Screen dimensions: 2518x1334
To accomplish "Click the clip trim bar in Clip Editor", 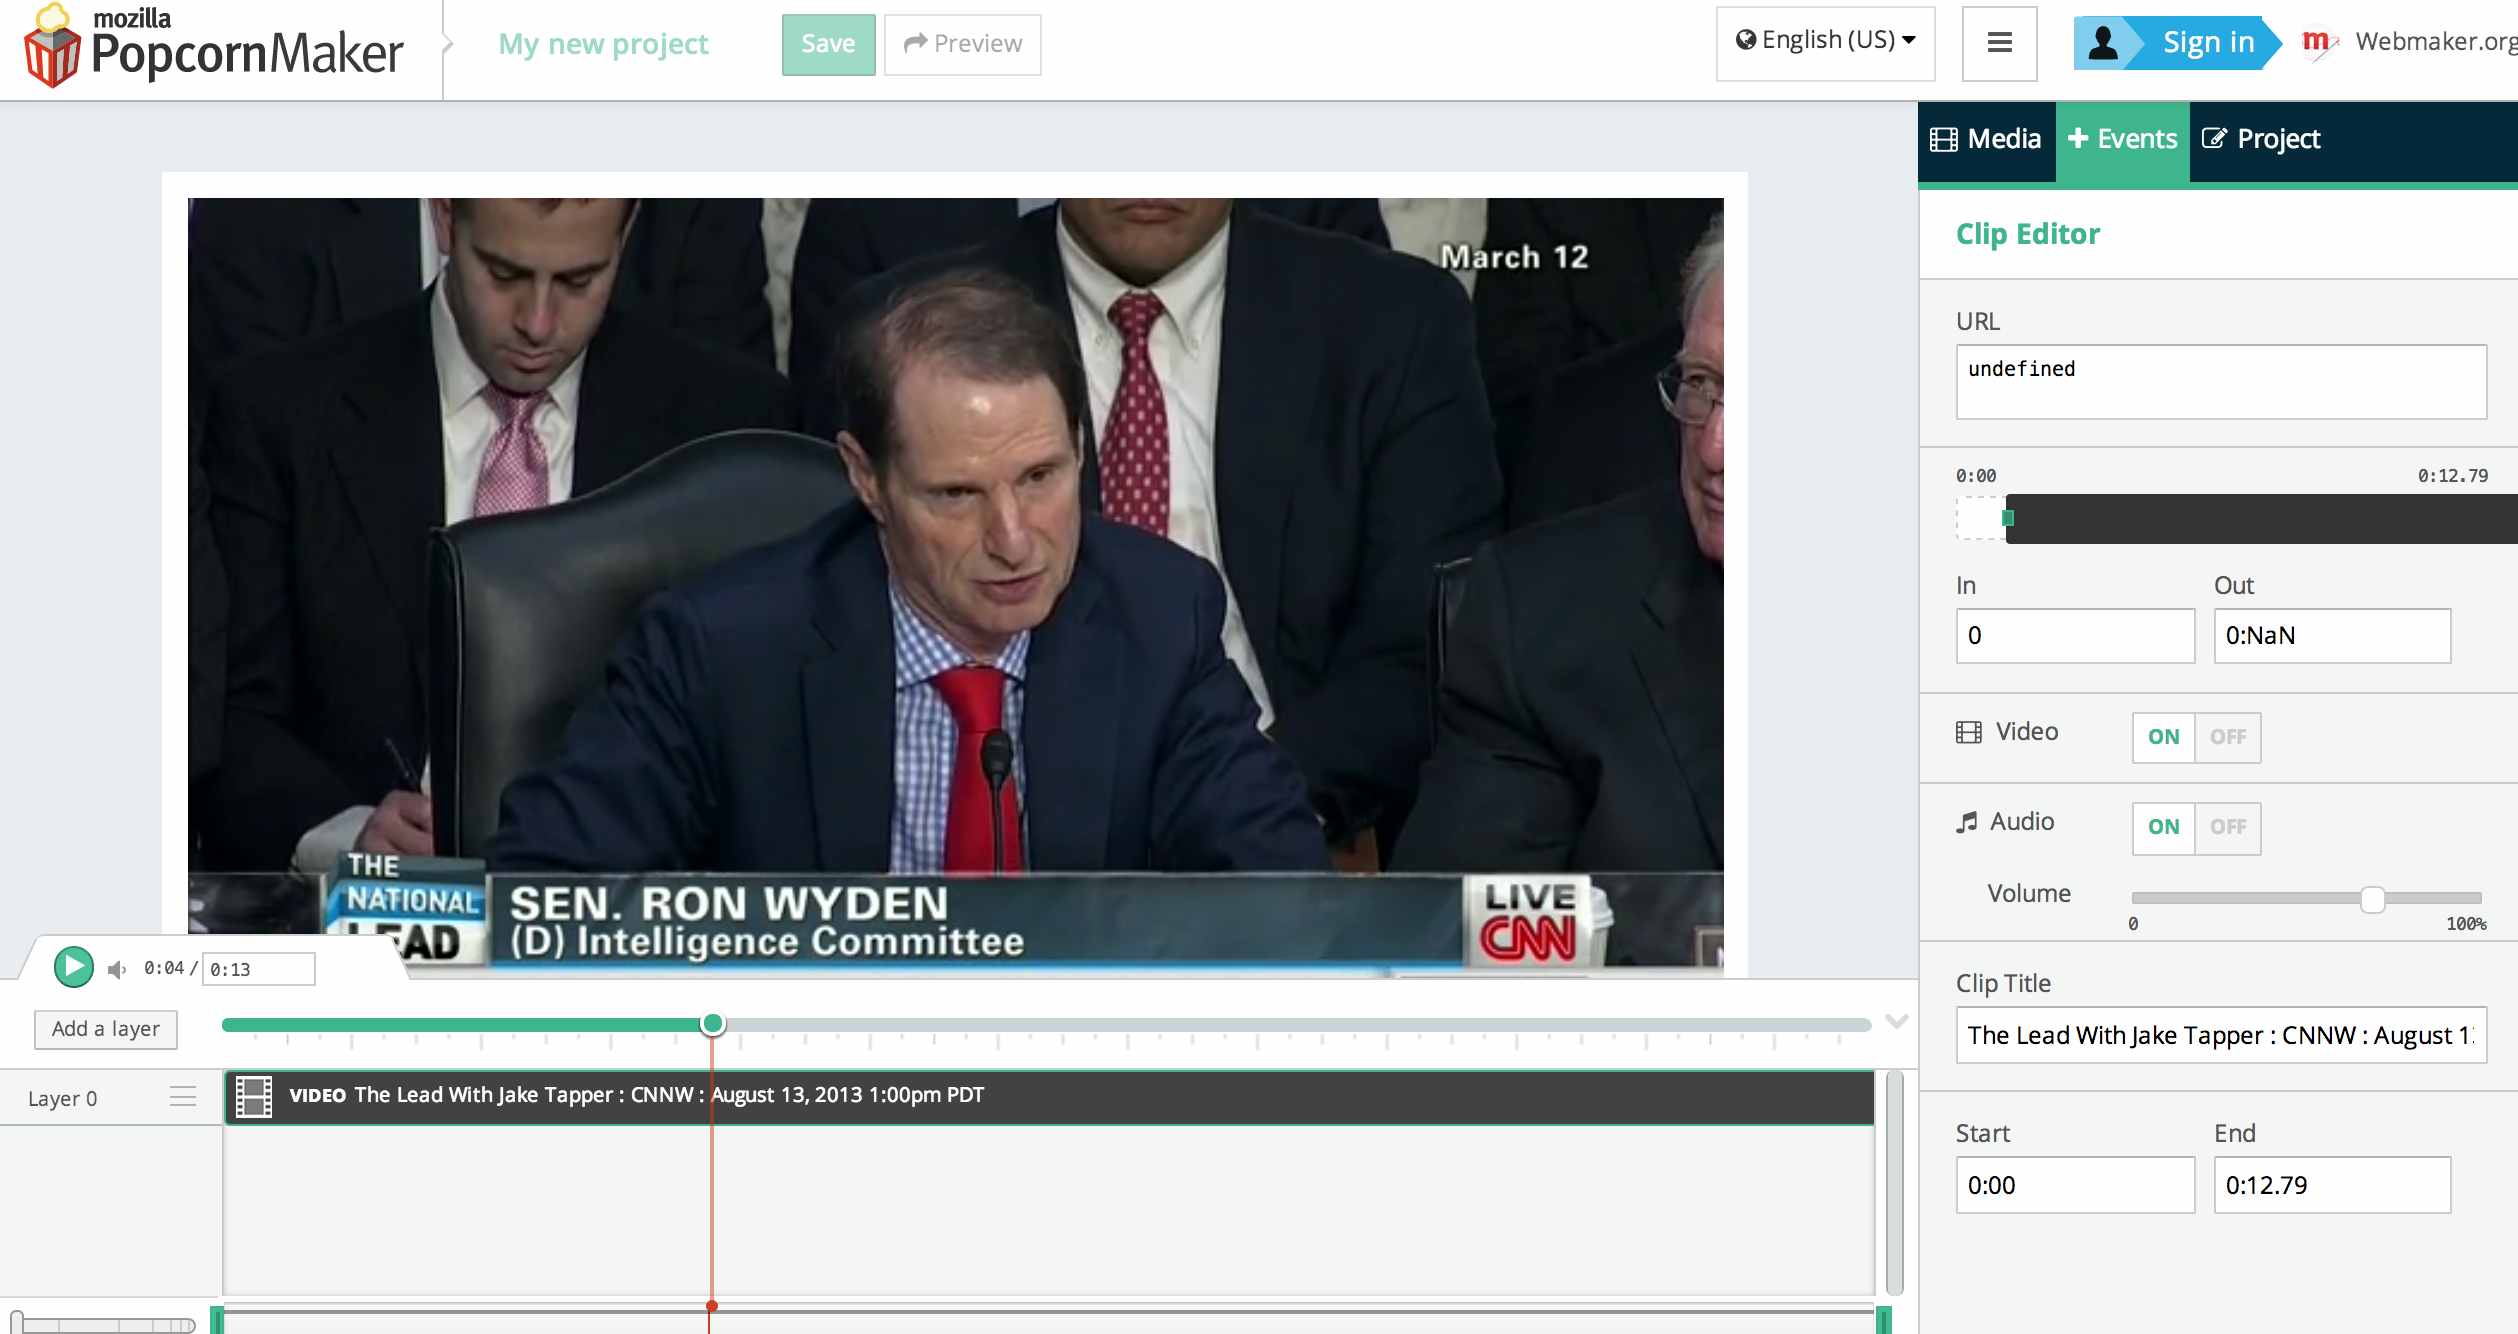I will pos(2261,519).
